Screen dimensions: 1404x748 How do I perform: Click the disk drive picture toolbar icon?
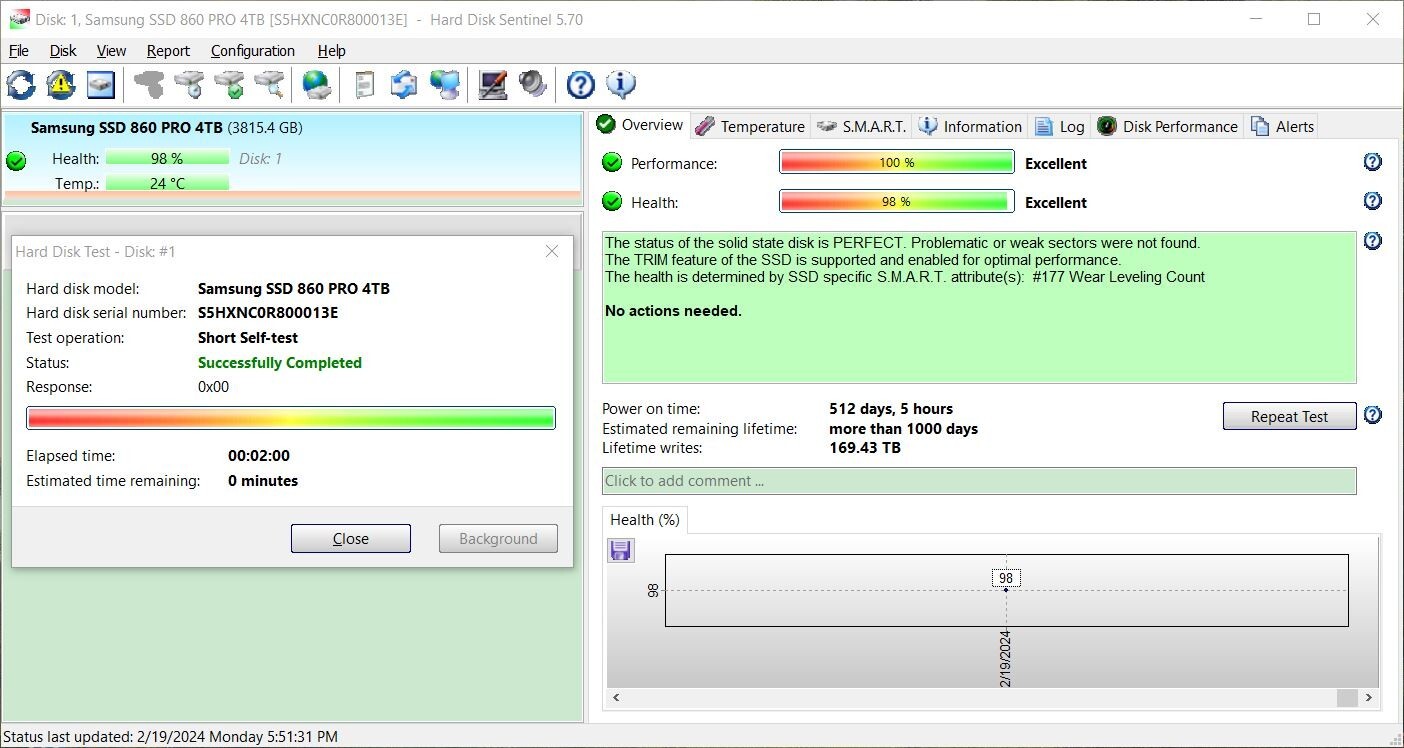tap(101, 85)
